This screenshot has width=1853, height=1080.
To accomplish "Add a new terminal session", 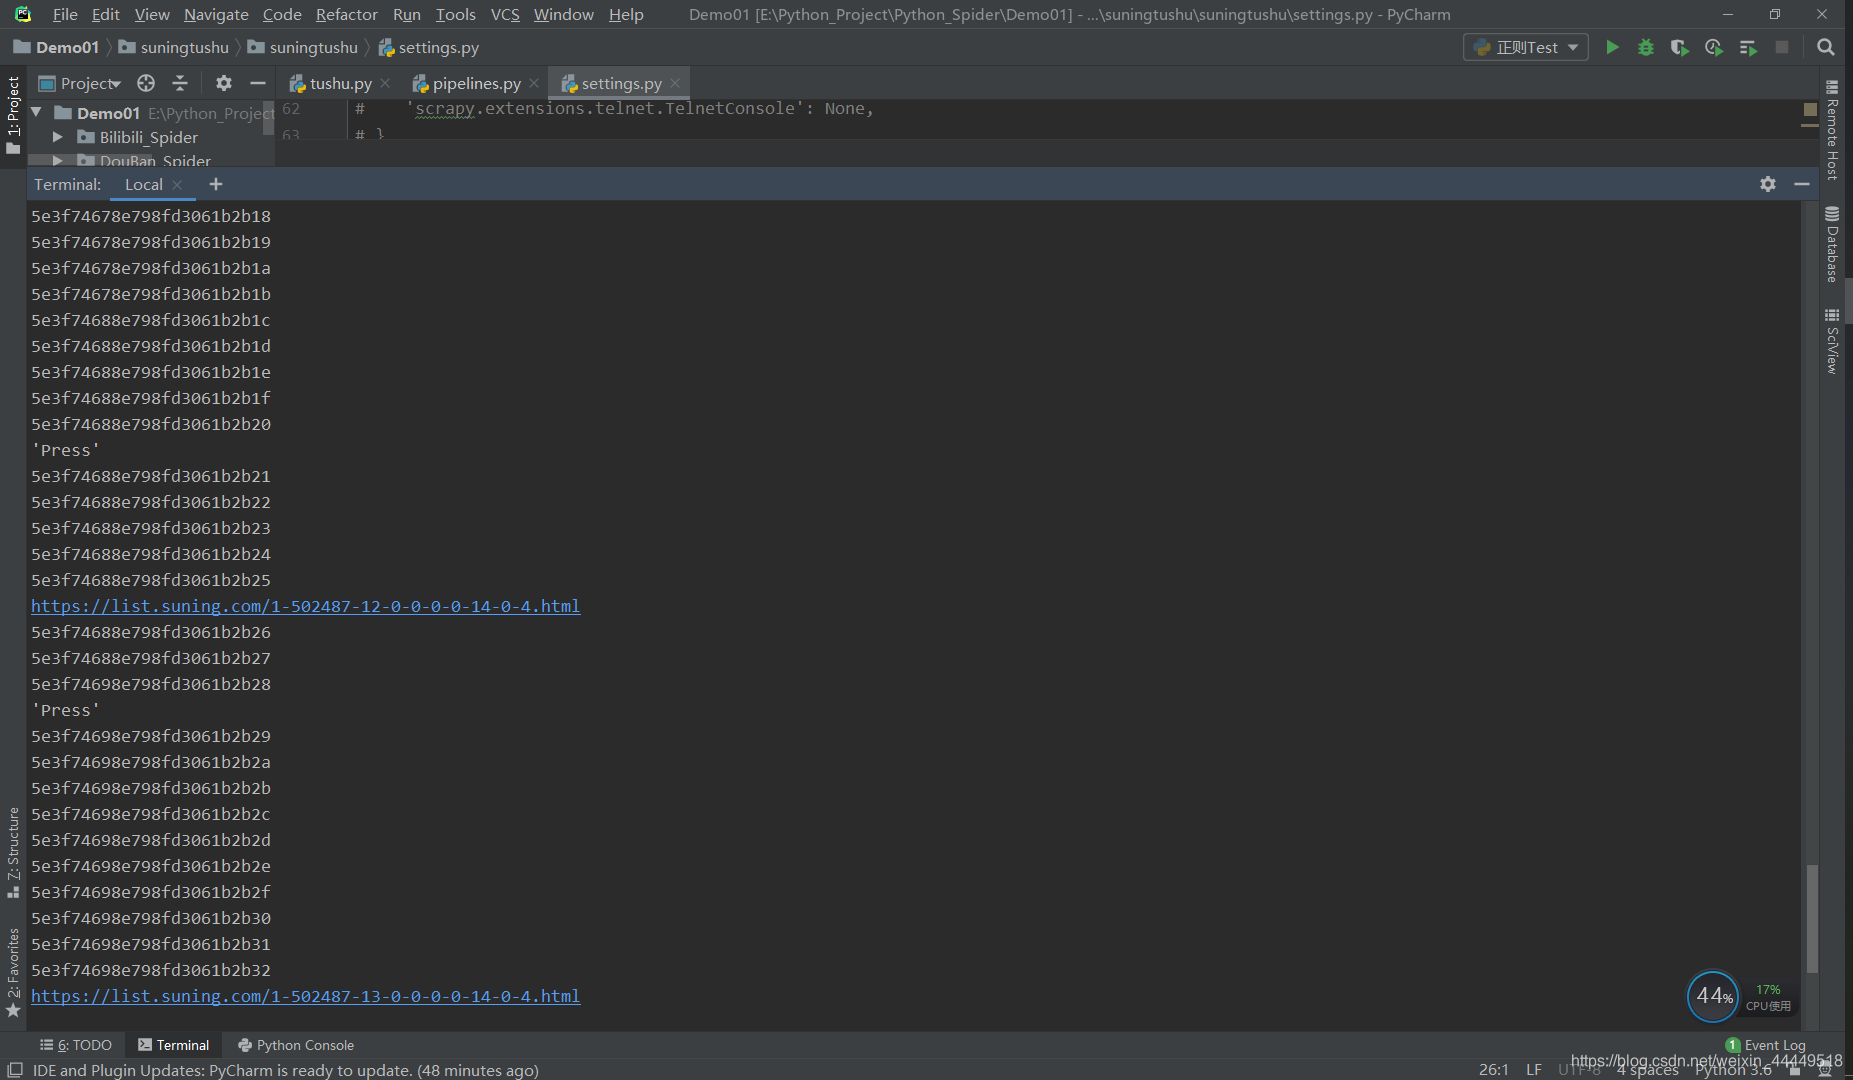I will click(x=215, y=184).
